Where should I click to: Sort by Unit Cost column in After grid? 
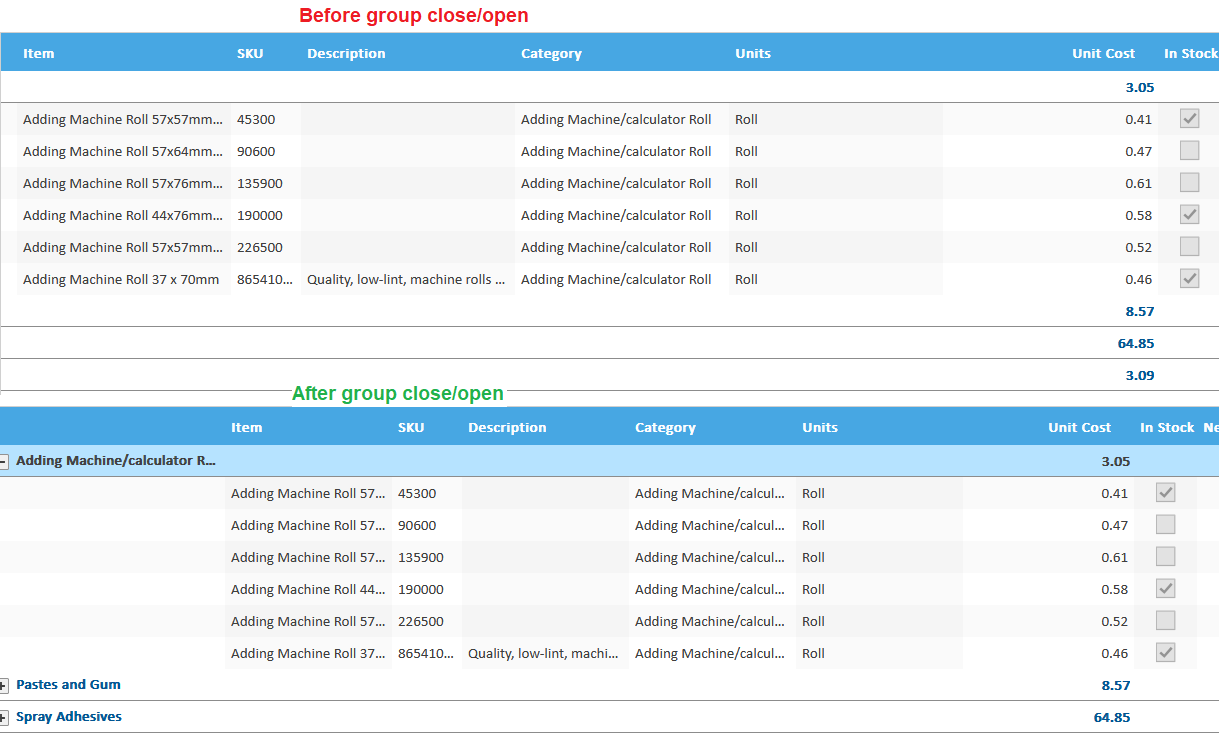[x=1079, y=428]
